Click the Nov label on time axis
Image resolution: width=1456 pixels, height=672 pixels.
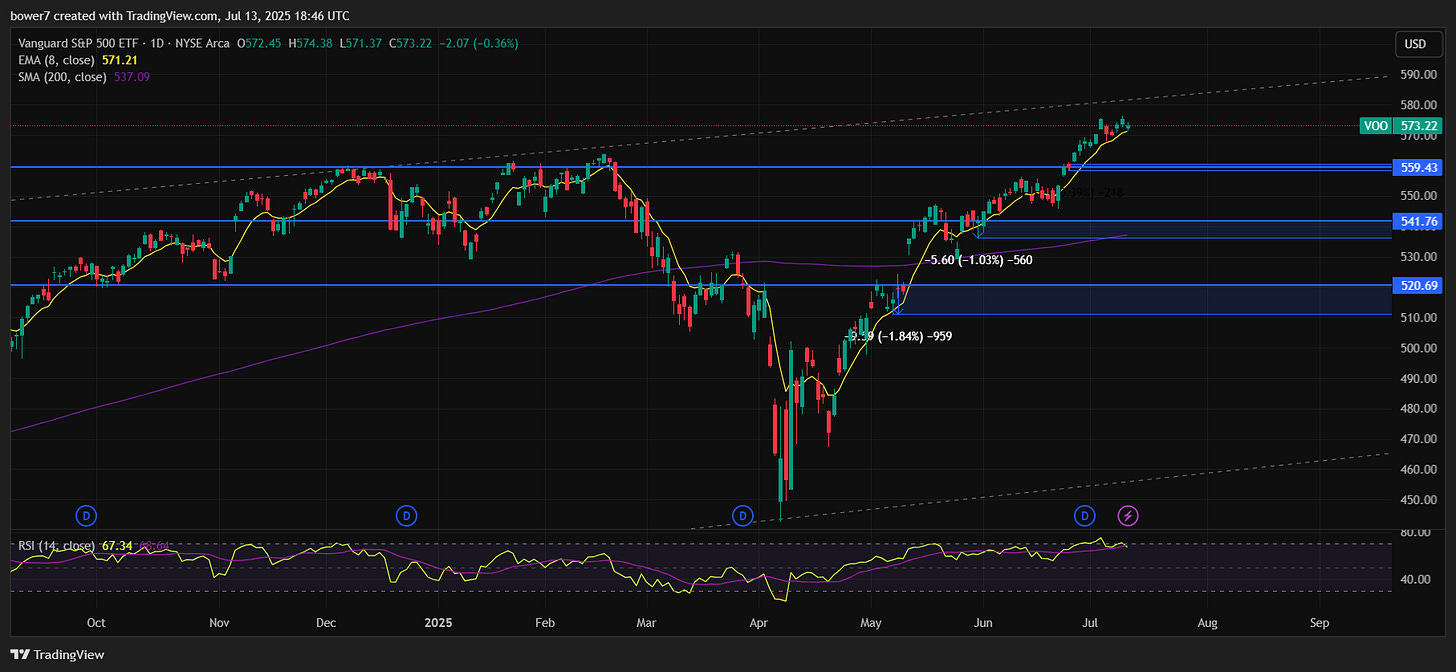click(220, 622)
